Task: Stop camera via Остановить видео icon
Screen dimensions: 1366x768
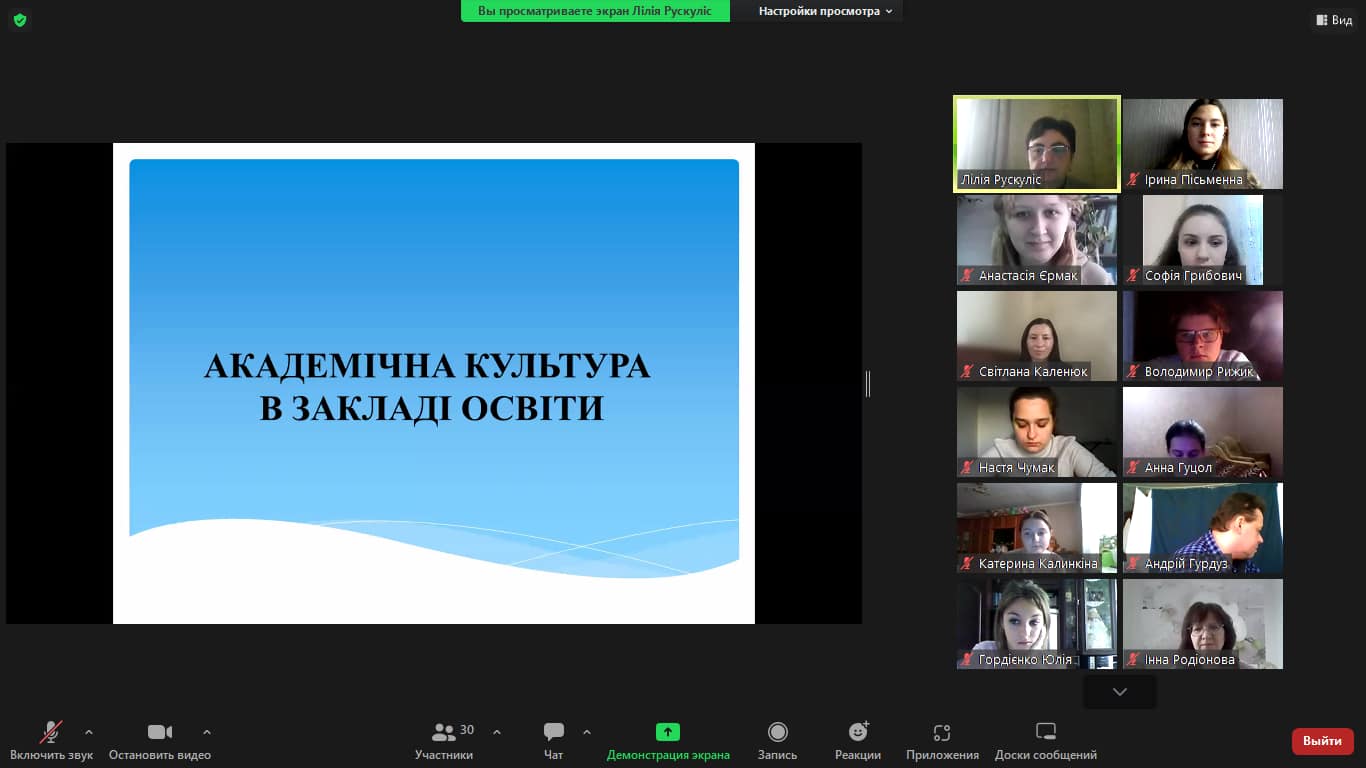Action: pos(160,732)
